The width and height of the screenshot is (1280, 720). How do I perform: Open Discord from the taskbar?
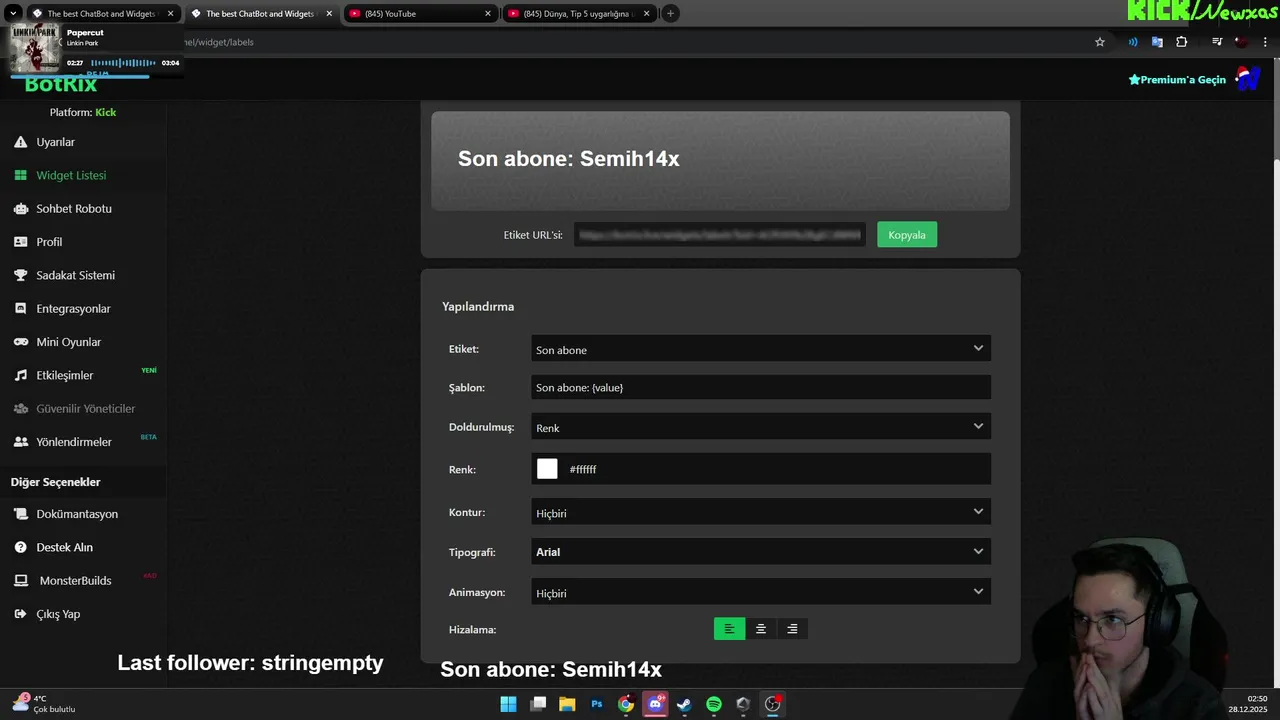(655, 704)
